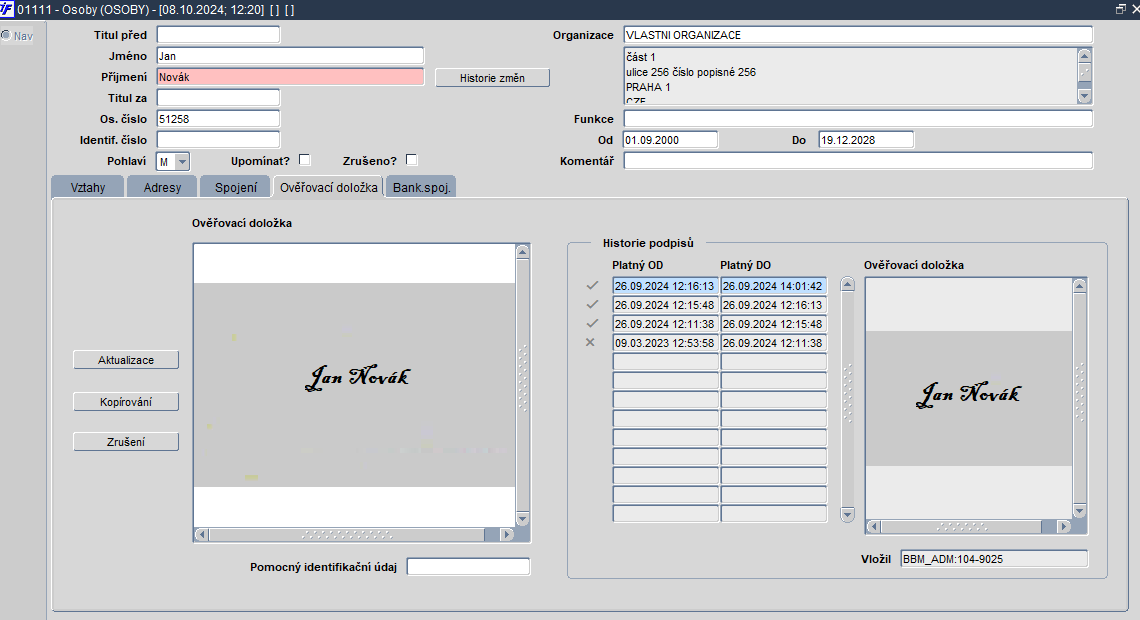This screenshot has height=620, width=1140.
Task: Click scroll-up arrow of address list box
Action: 1085,56
